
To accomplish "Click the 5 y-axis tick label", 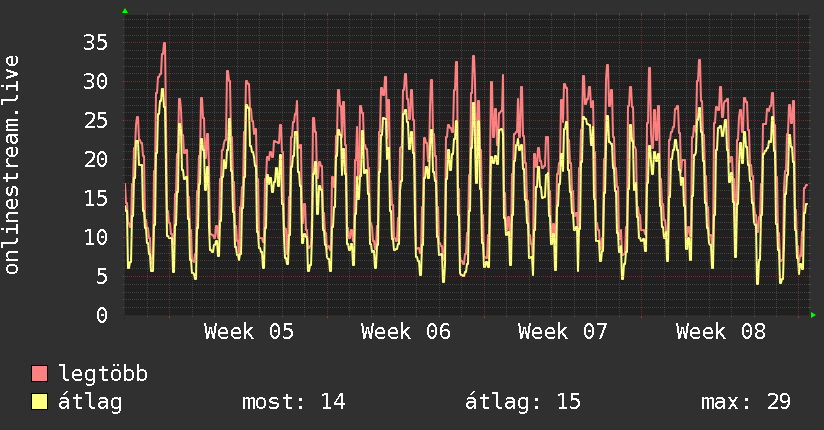I will (x=102, y=276).
